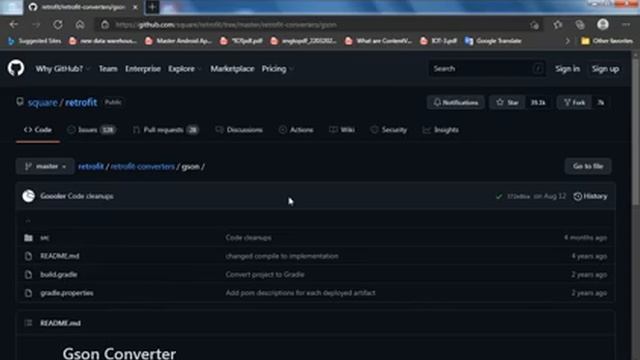This screenshot has width=640, height=360.
Task: Expand the Why GitHub? menu
Action: pos(62,69)
